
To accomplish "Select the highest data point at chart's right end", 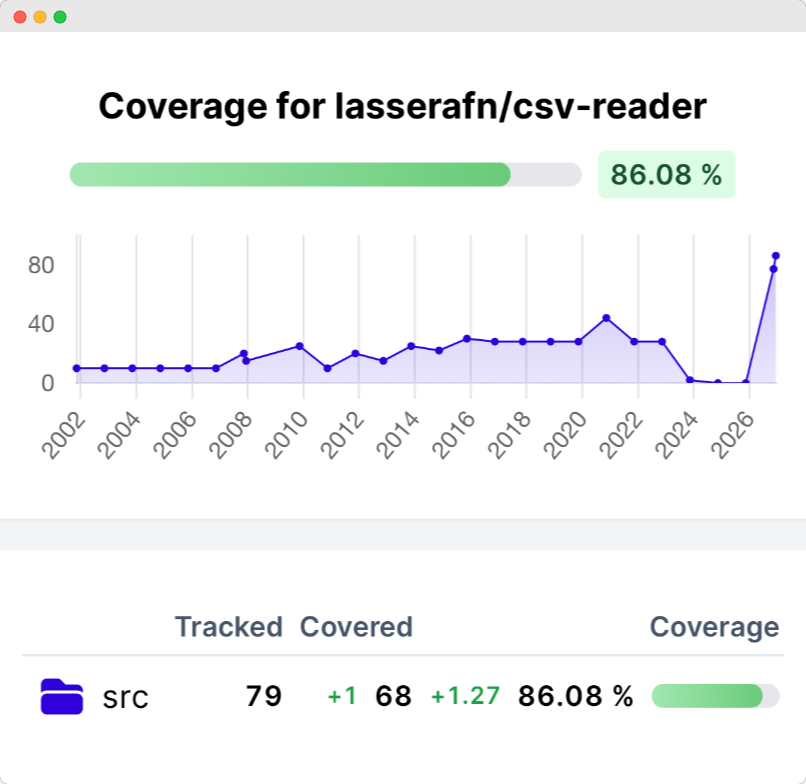I will 775,256.
